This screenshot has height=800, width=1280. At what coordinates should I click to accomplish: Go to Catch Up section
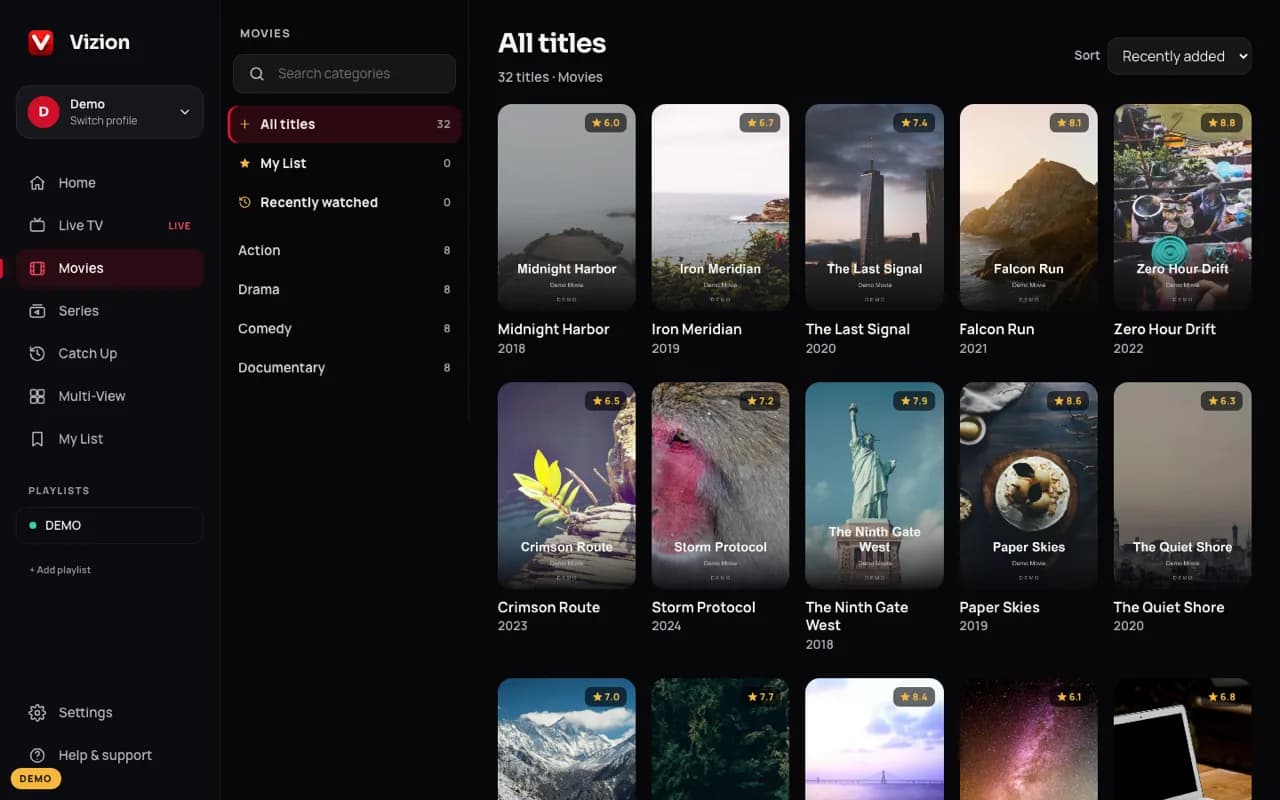pos(110,353)
